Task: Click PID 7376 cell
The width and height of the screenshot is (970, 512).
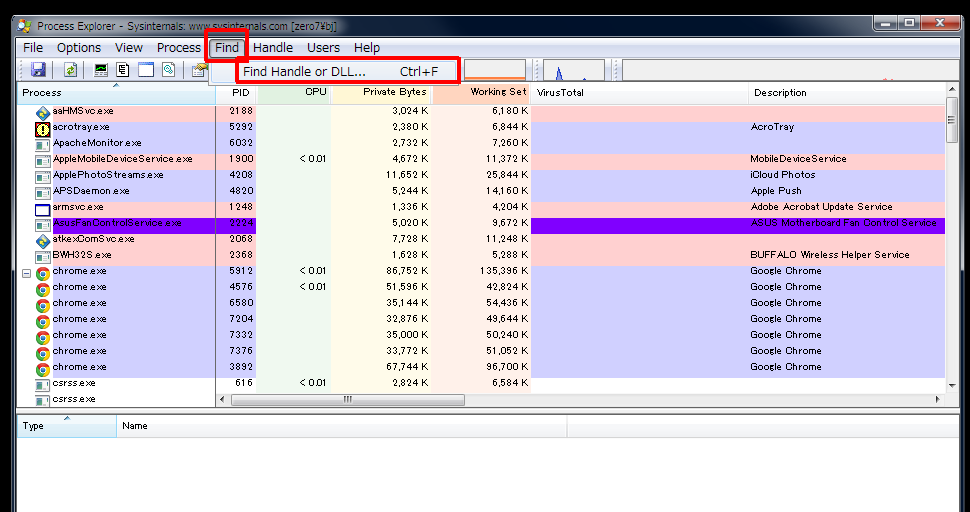Action: pyautogui.click(x=241, y=351)
